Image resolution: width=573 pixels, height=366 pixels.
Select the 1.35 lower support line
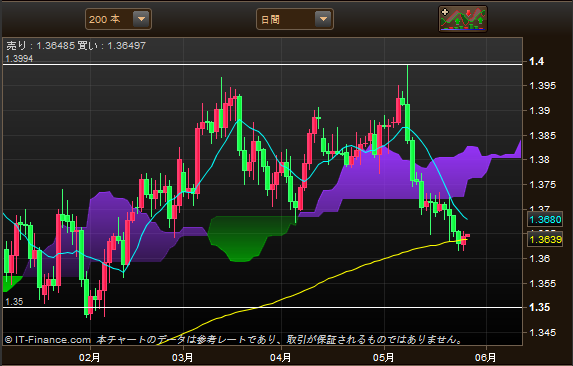(x=262, y=308)
